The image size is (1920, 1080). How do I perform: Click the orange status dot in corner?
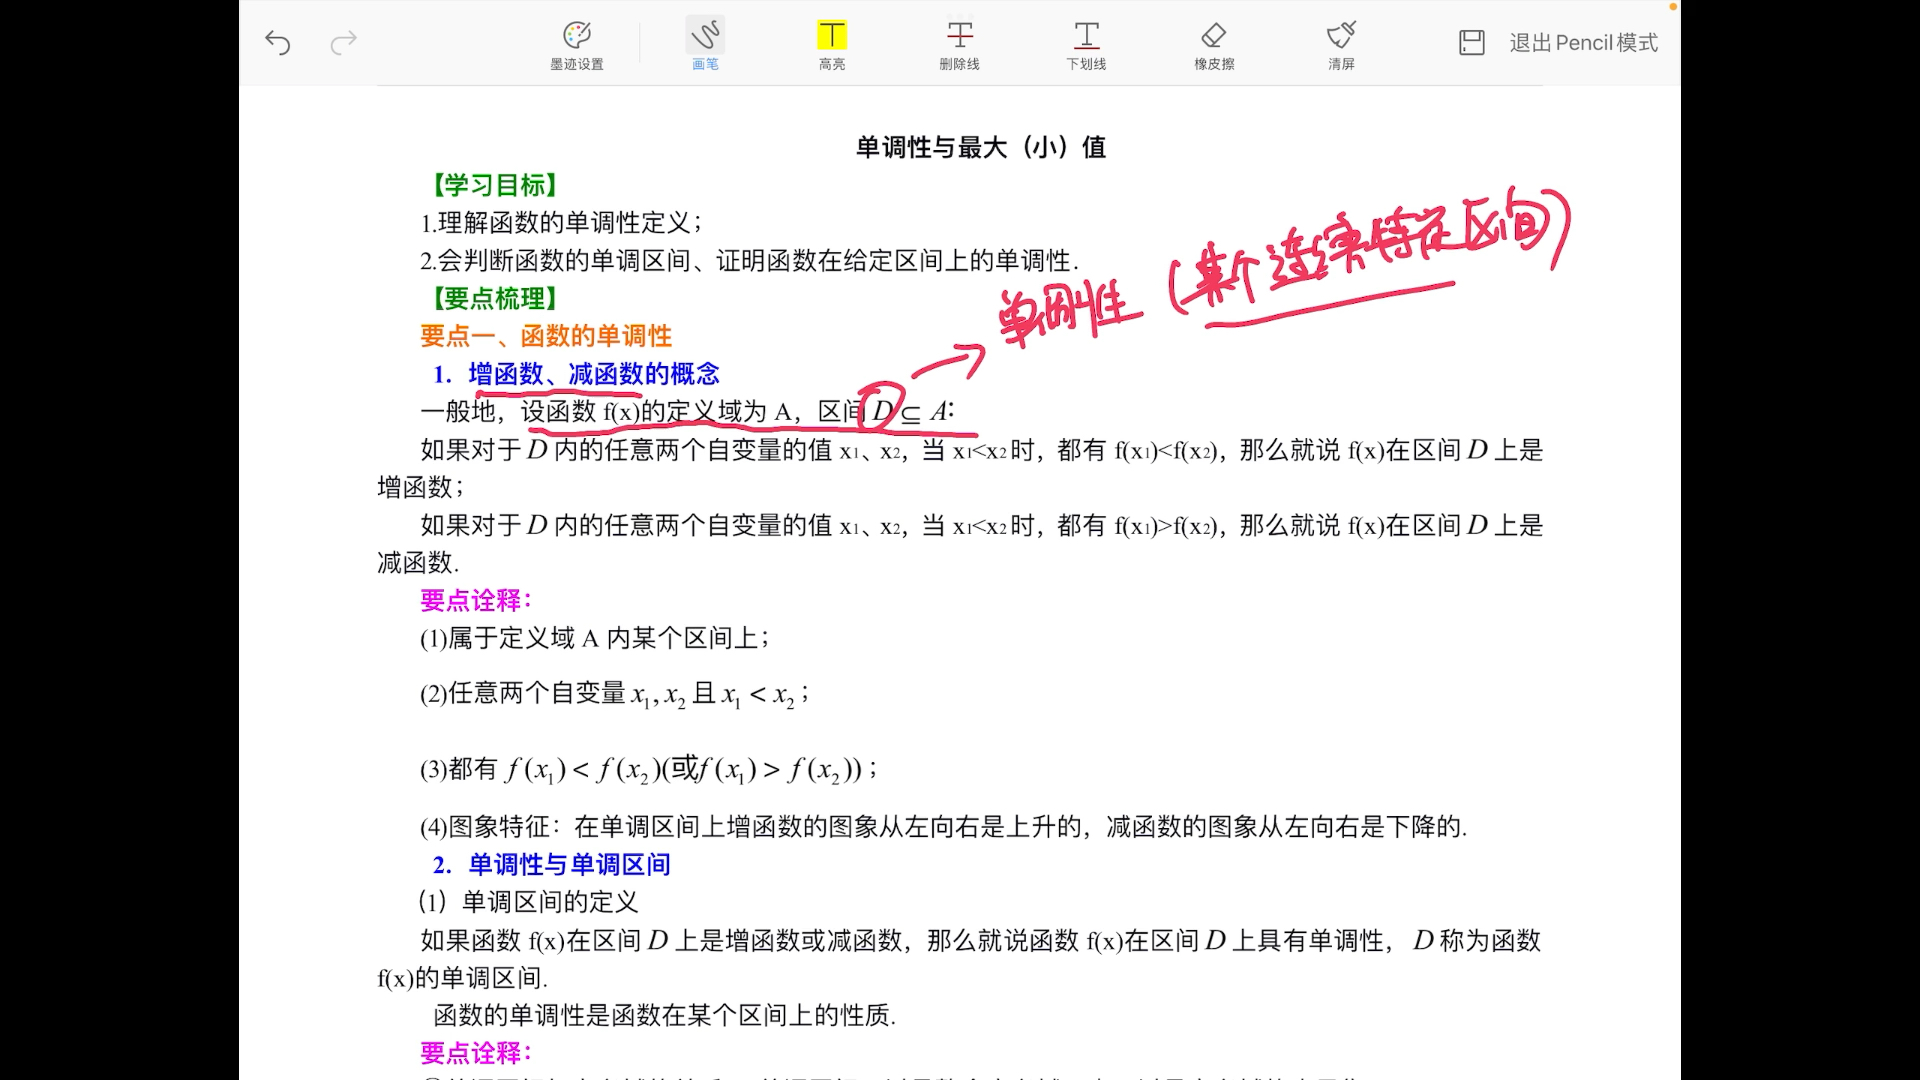[1673, 6]
